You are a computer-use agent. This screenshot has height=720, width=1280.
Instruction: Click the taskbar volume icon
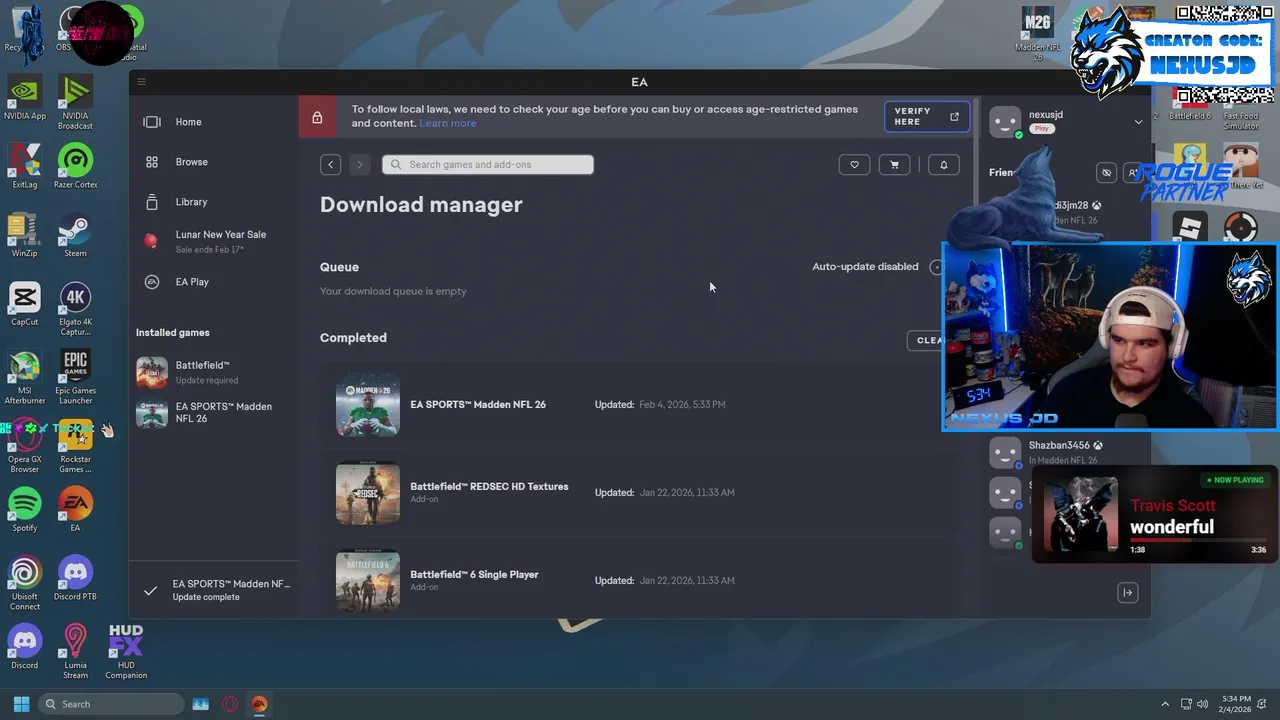1203,704
